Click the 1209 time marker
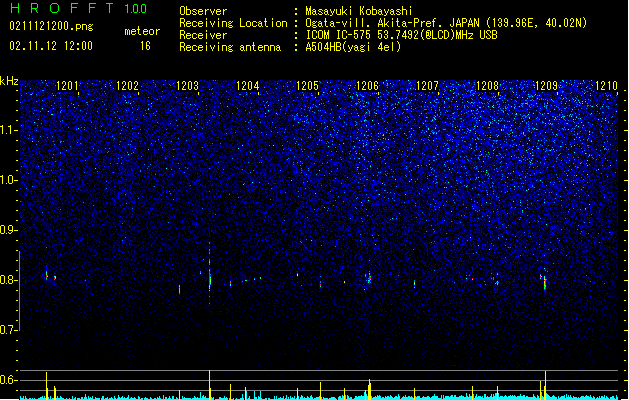Viewport: 629px width, 400px height. [546, 86]
